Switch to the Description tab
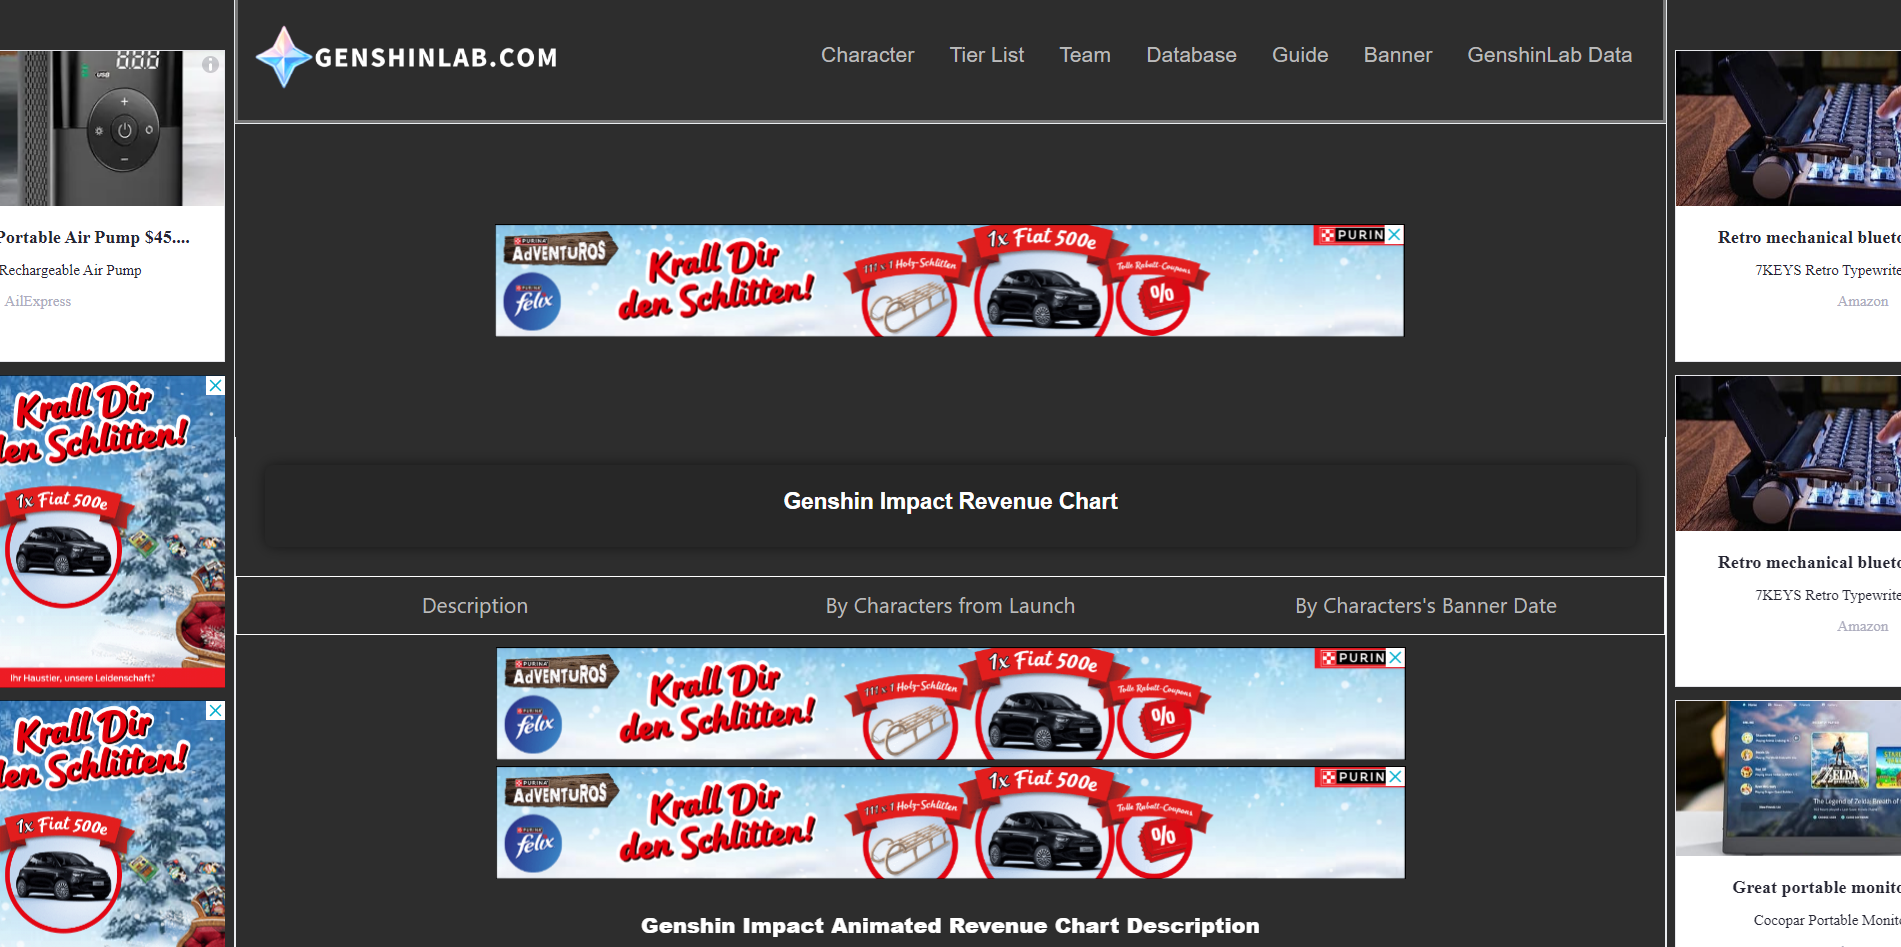This screenshot has height=947, width=1901. (x=475, y=606)
